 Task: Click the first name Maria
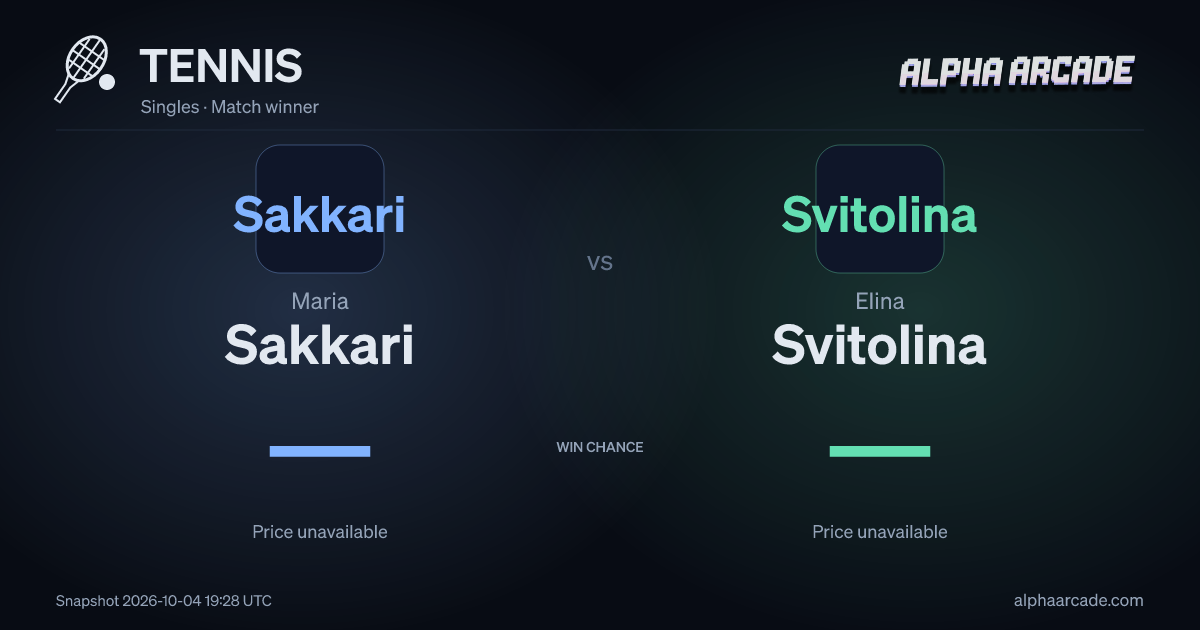320,301
